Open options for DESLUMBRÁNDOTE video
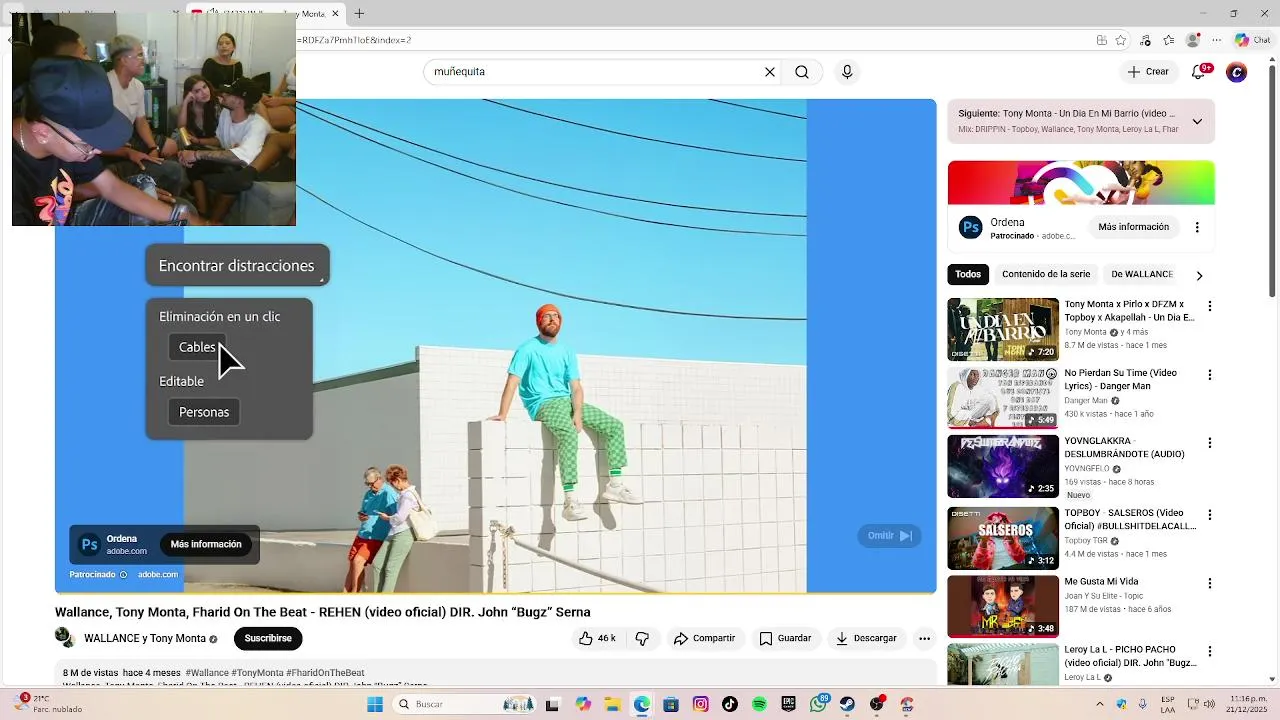This screenshot has height=720, width=1280. click(1210, 443)
